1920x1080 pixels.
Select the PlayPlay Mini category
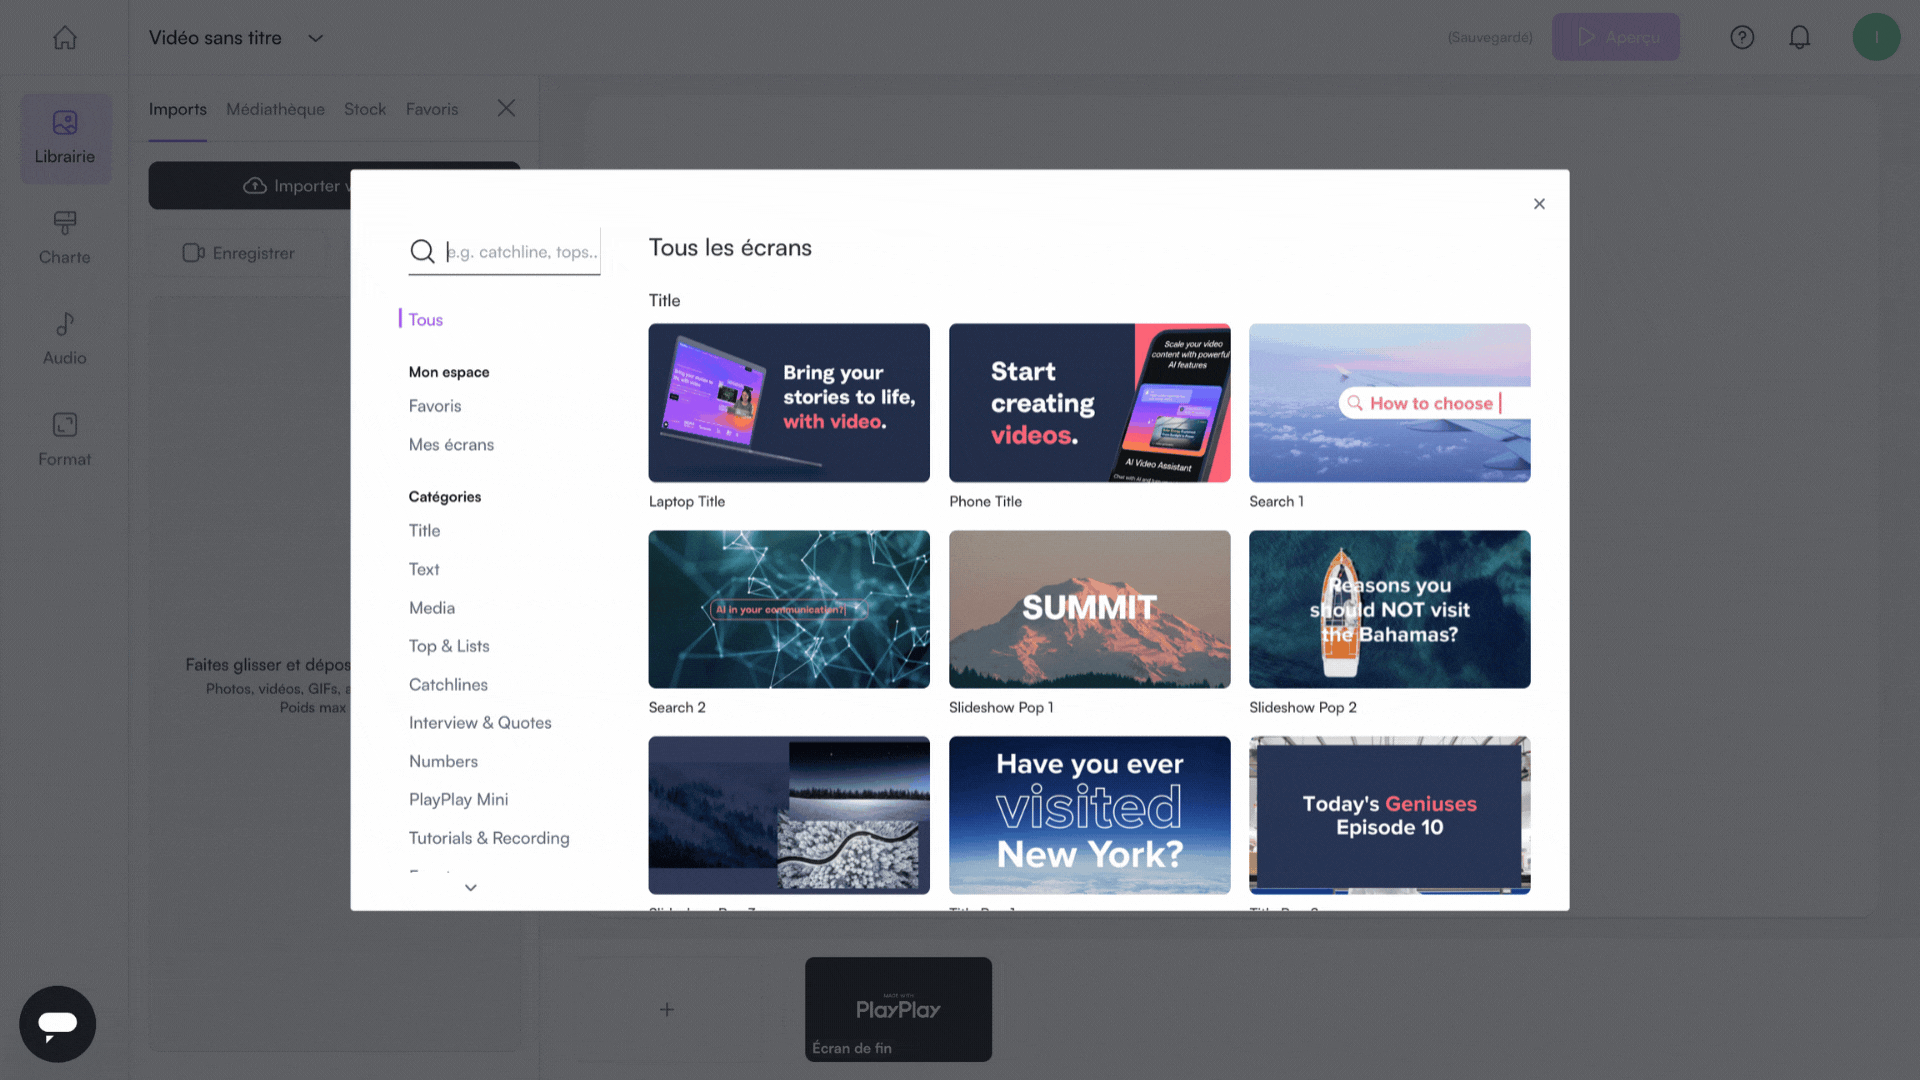tap(458, 800)
